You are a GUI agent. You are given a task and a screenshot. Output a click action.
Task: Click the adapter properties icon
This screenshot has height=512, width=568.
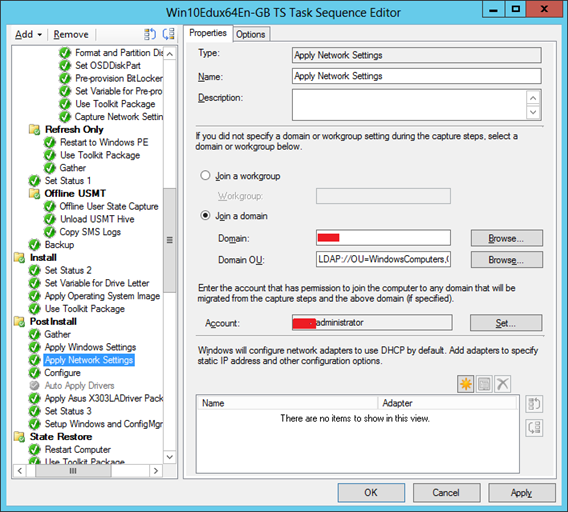pos(484,384)
